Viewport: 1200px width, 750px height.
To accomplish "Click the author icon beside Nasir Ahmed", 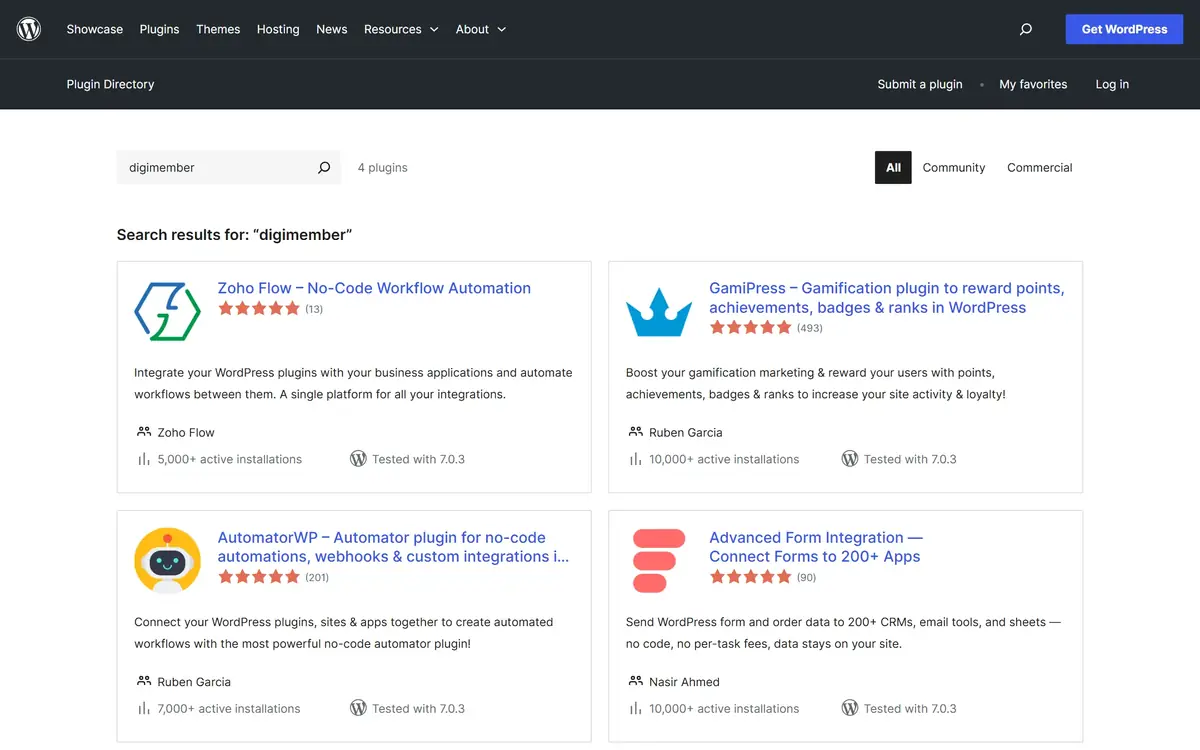I will (636, 681).
